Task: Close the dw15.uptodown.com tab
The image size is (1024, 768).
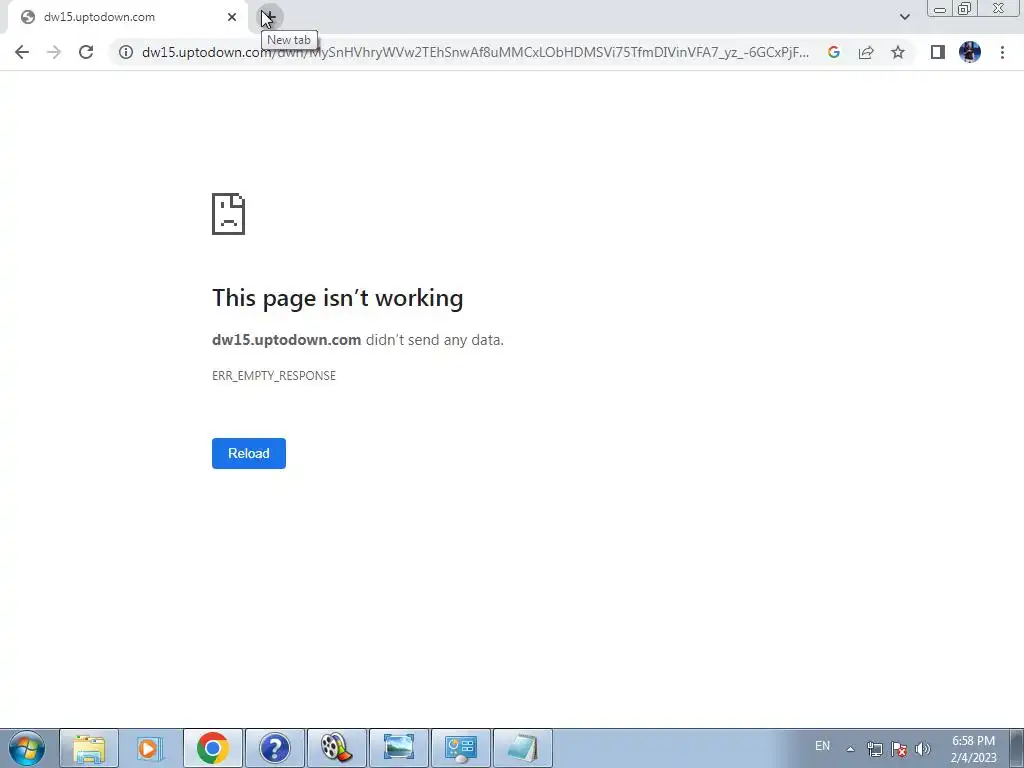Action: tap(232, 17)
